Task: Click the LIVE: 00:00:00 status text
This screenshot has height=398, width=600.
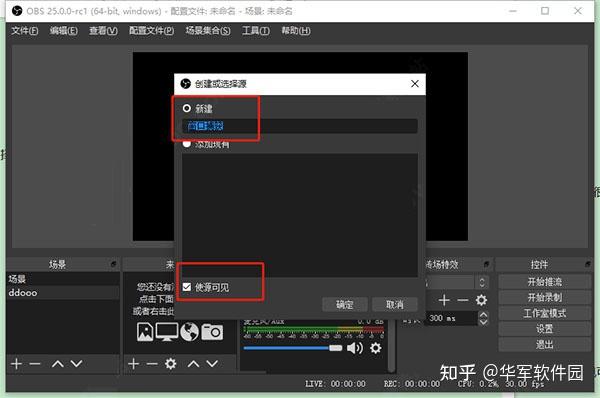Action: (x=335, y=383)
